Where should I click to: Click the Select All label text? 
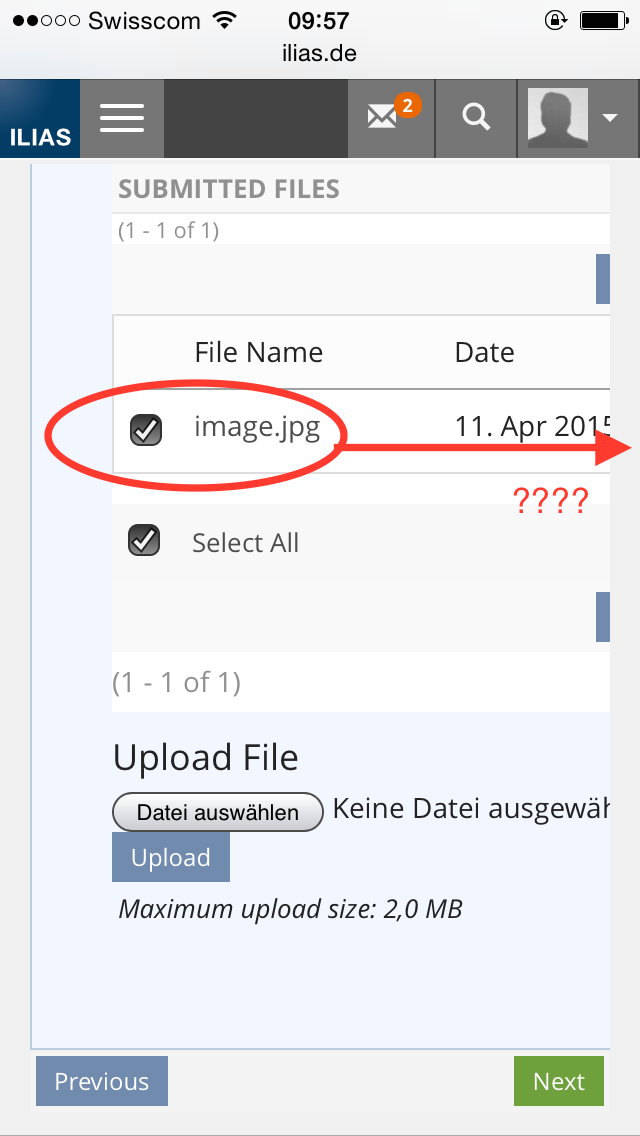(x=245, y=543)
